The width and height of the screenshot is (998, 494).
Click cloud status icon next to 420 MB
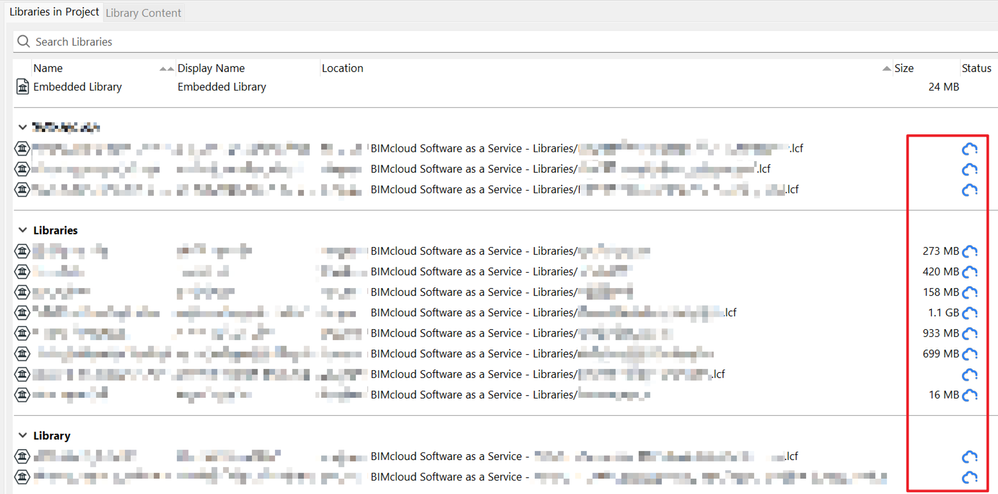pos(969,272)
